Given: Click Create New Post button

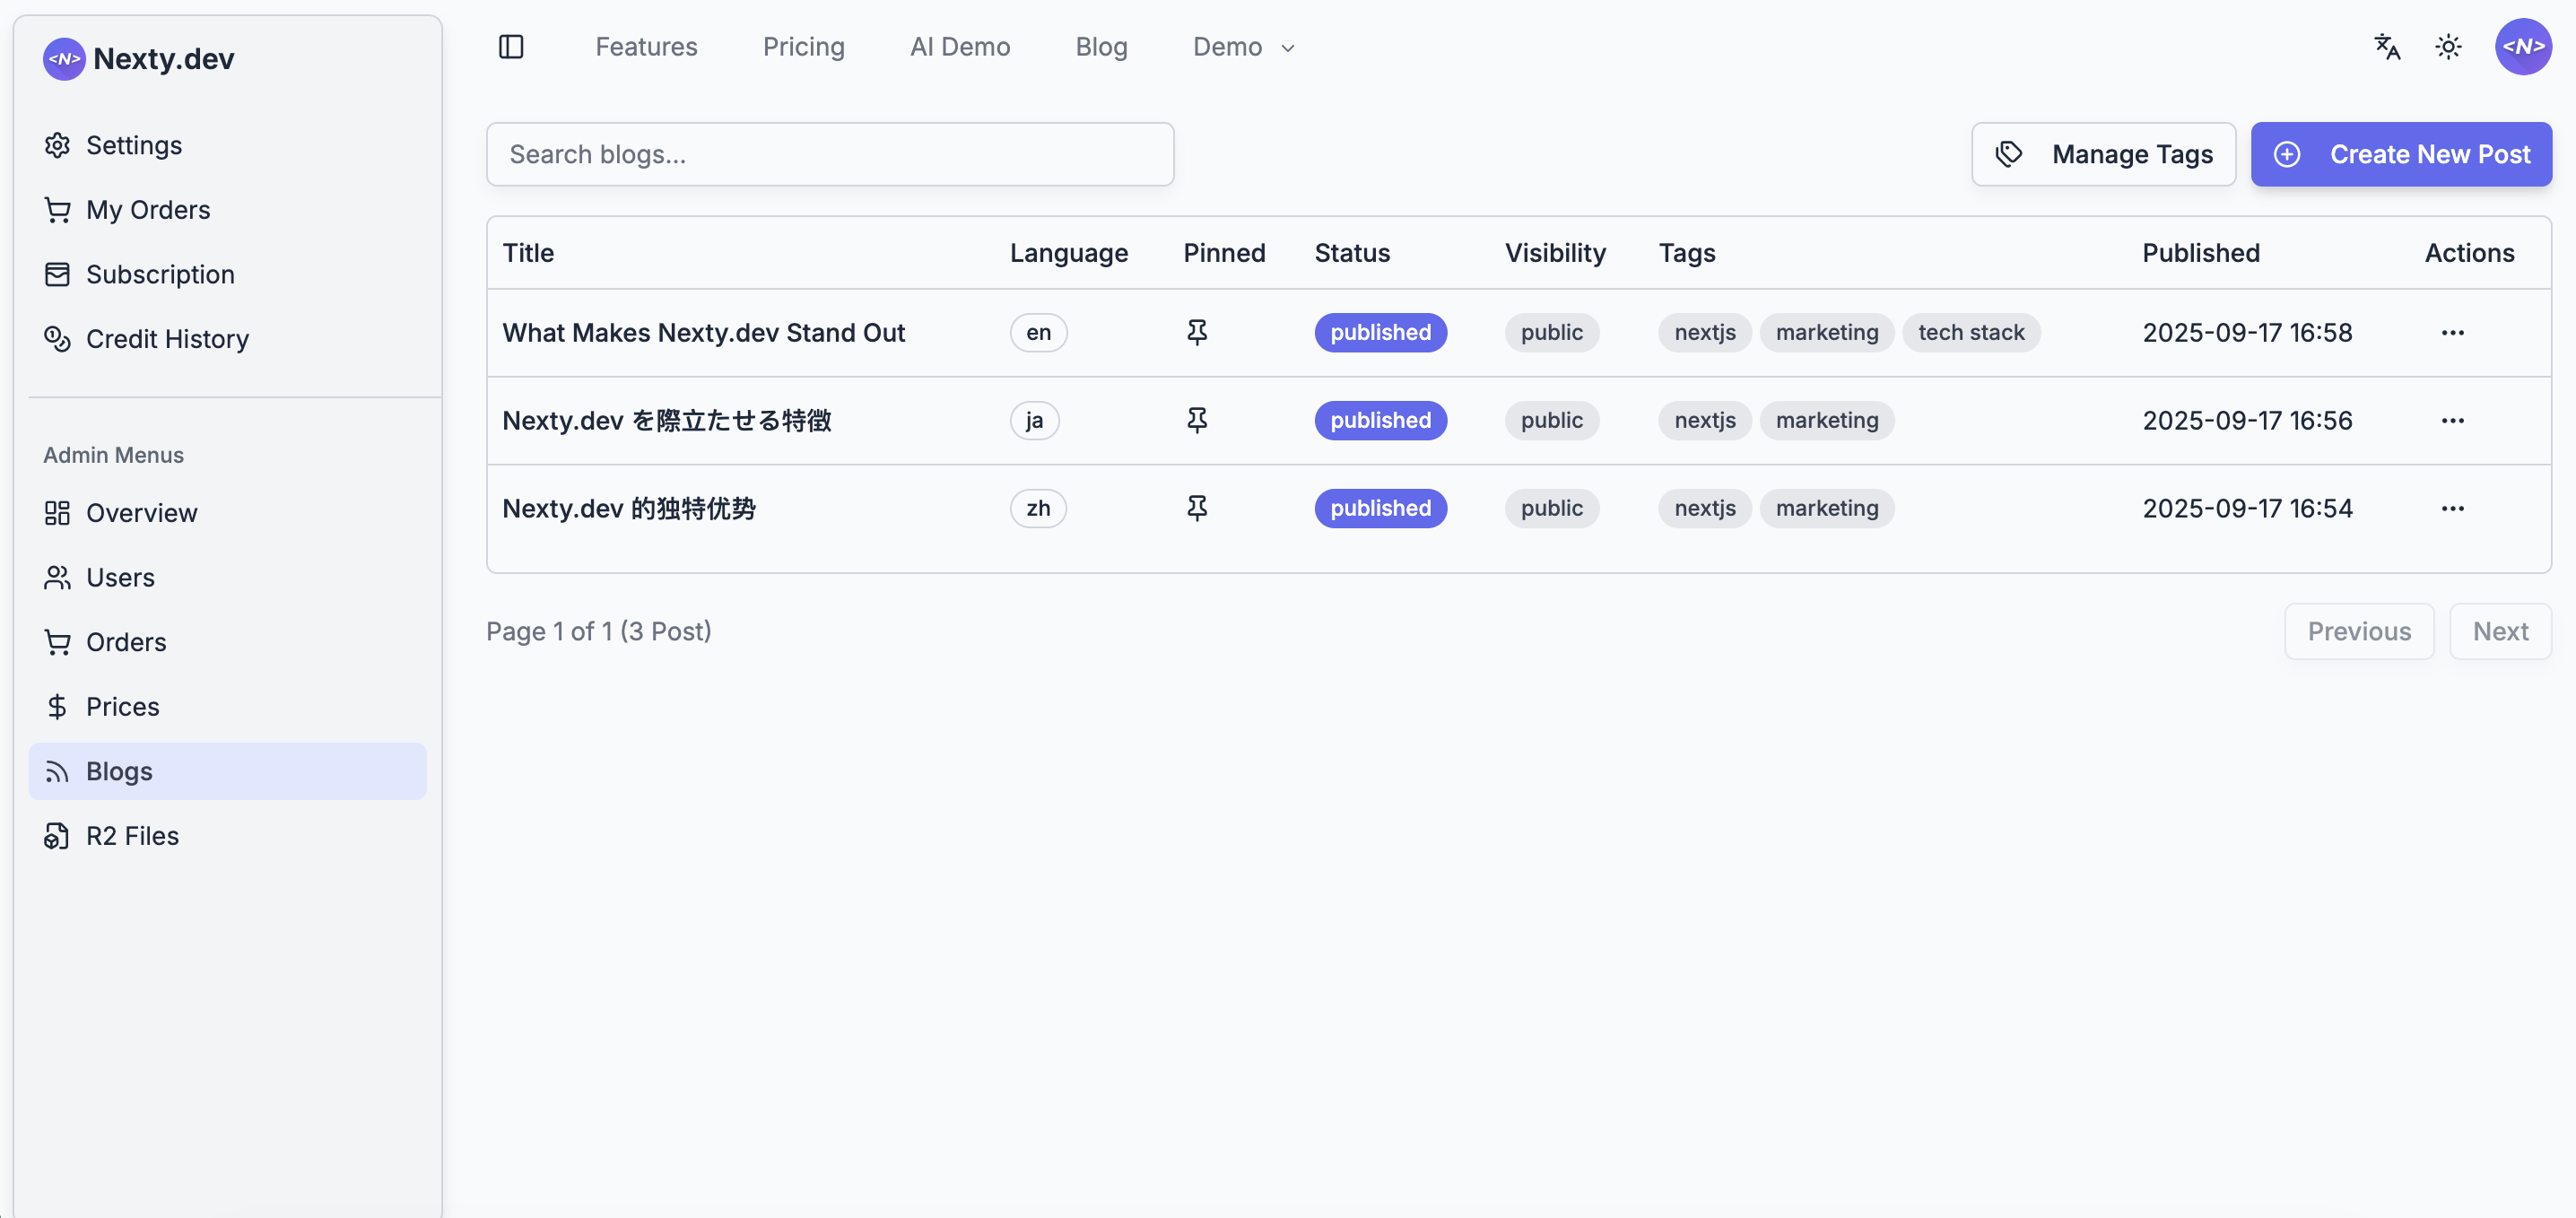Looking at the screenshot, I should pyautogui.click(x=2400, y=154).
